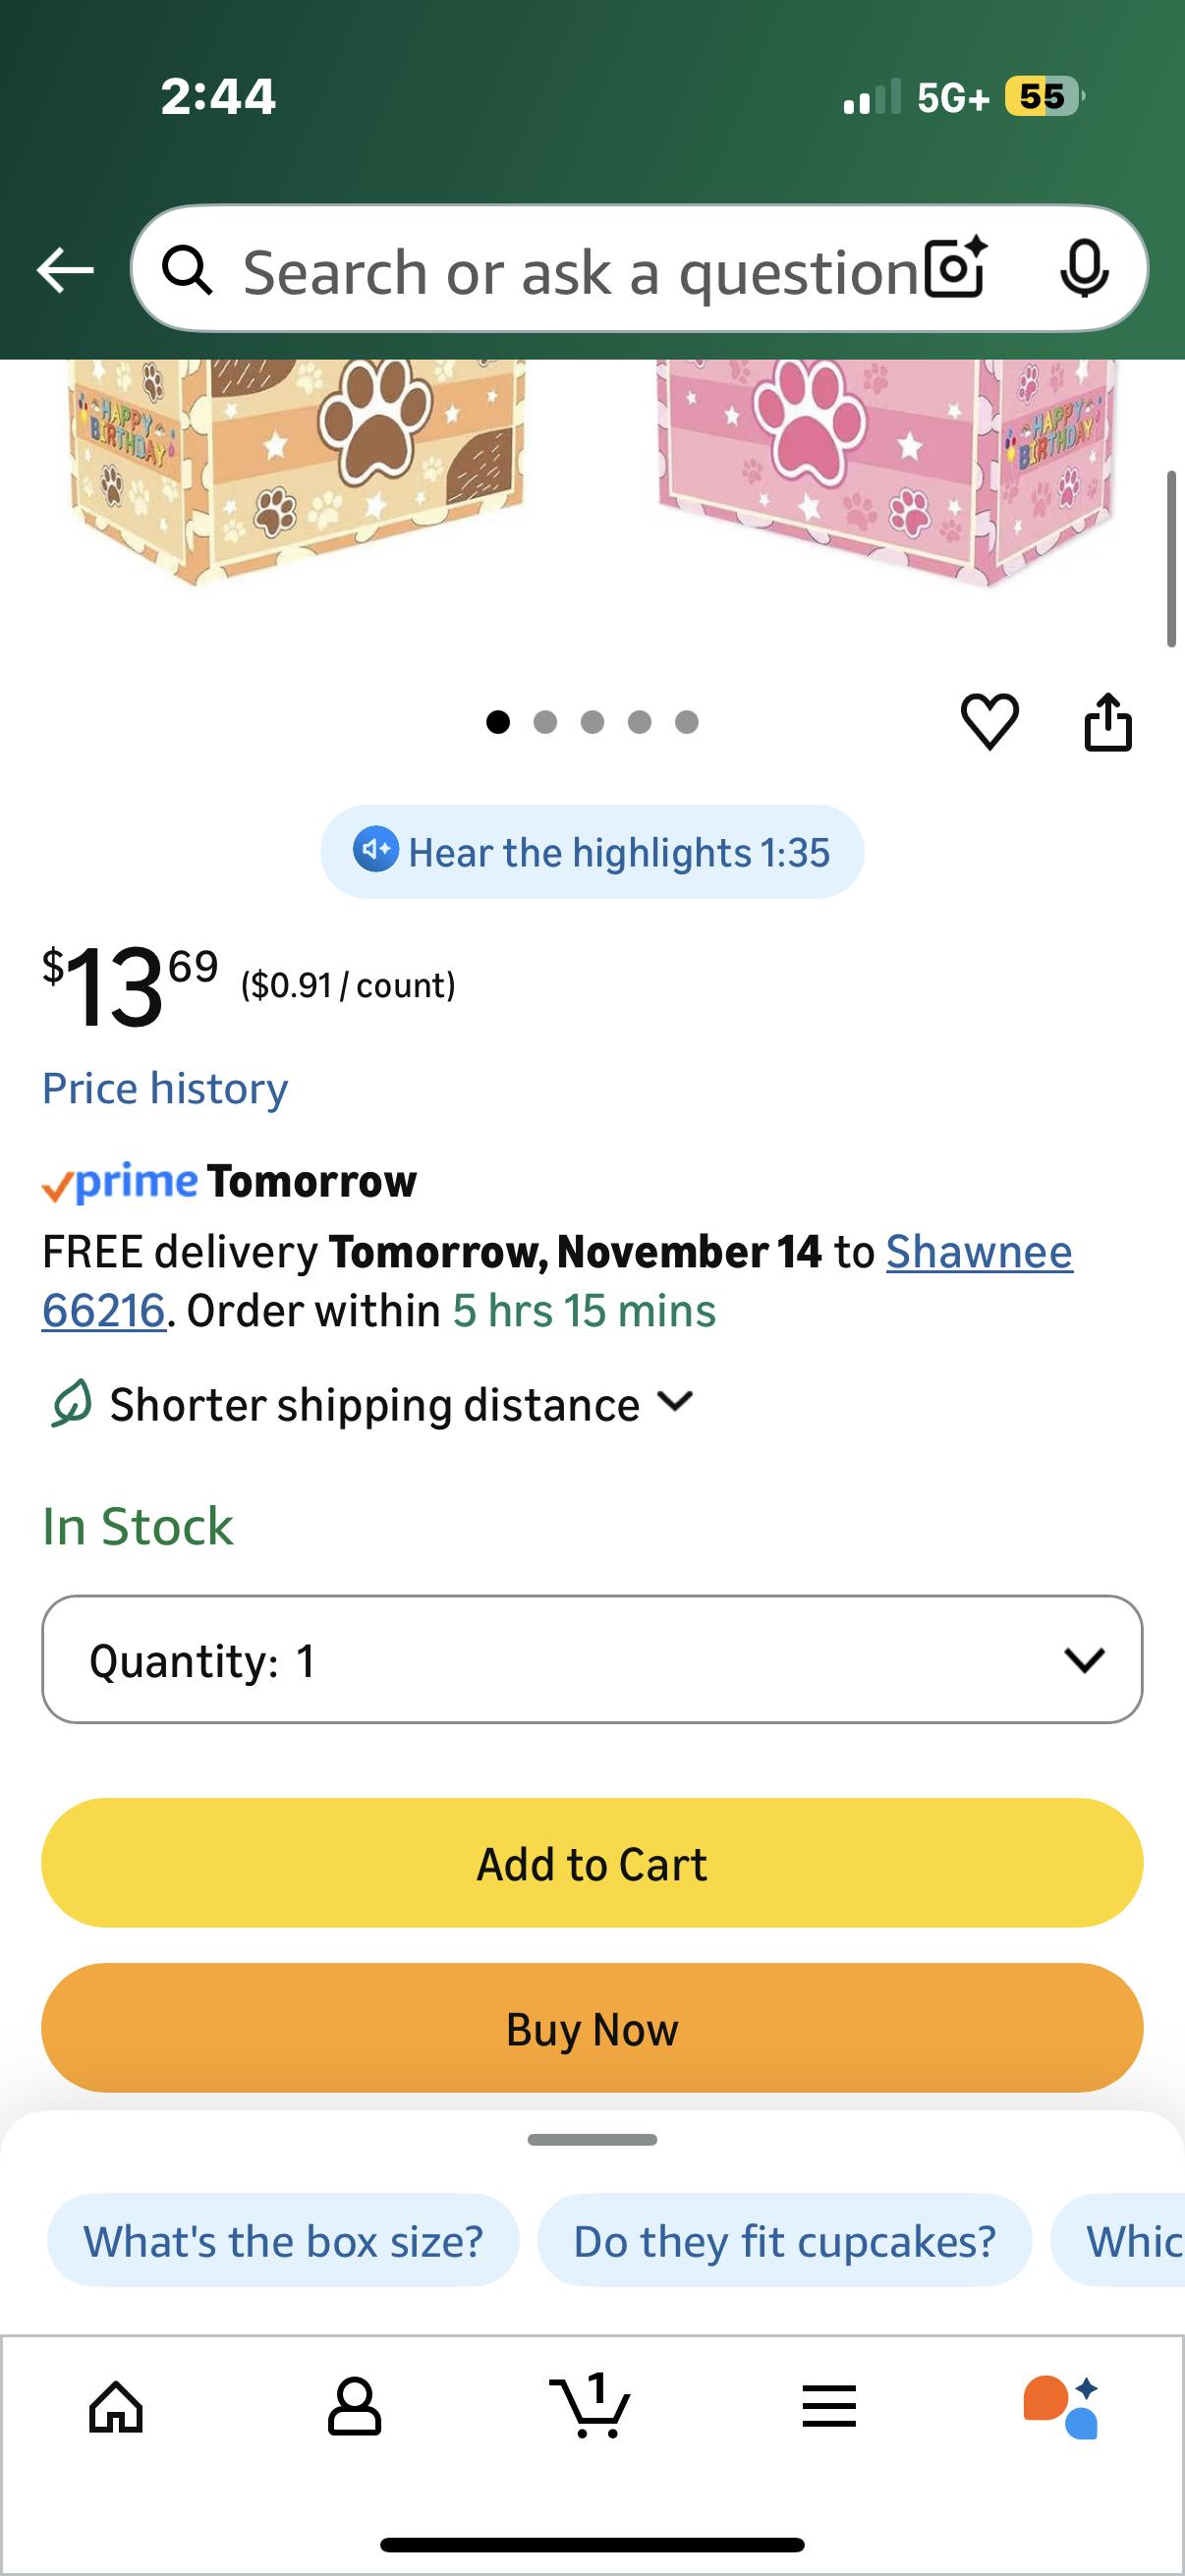The width and height of the screenshot is (1185, 2576).
Task: Open the Quantity dropdown
Action: click(592, 1660)
